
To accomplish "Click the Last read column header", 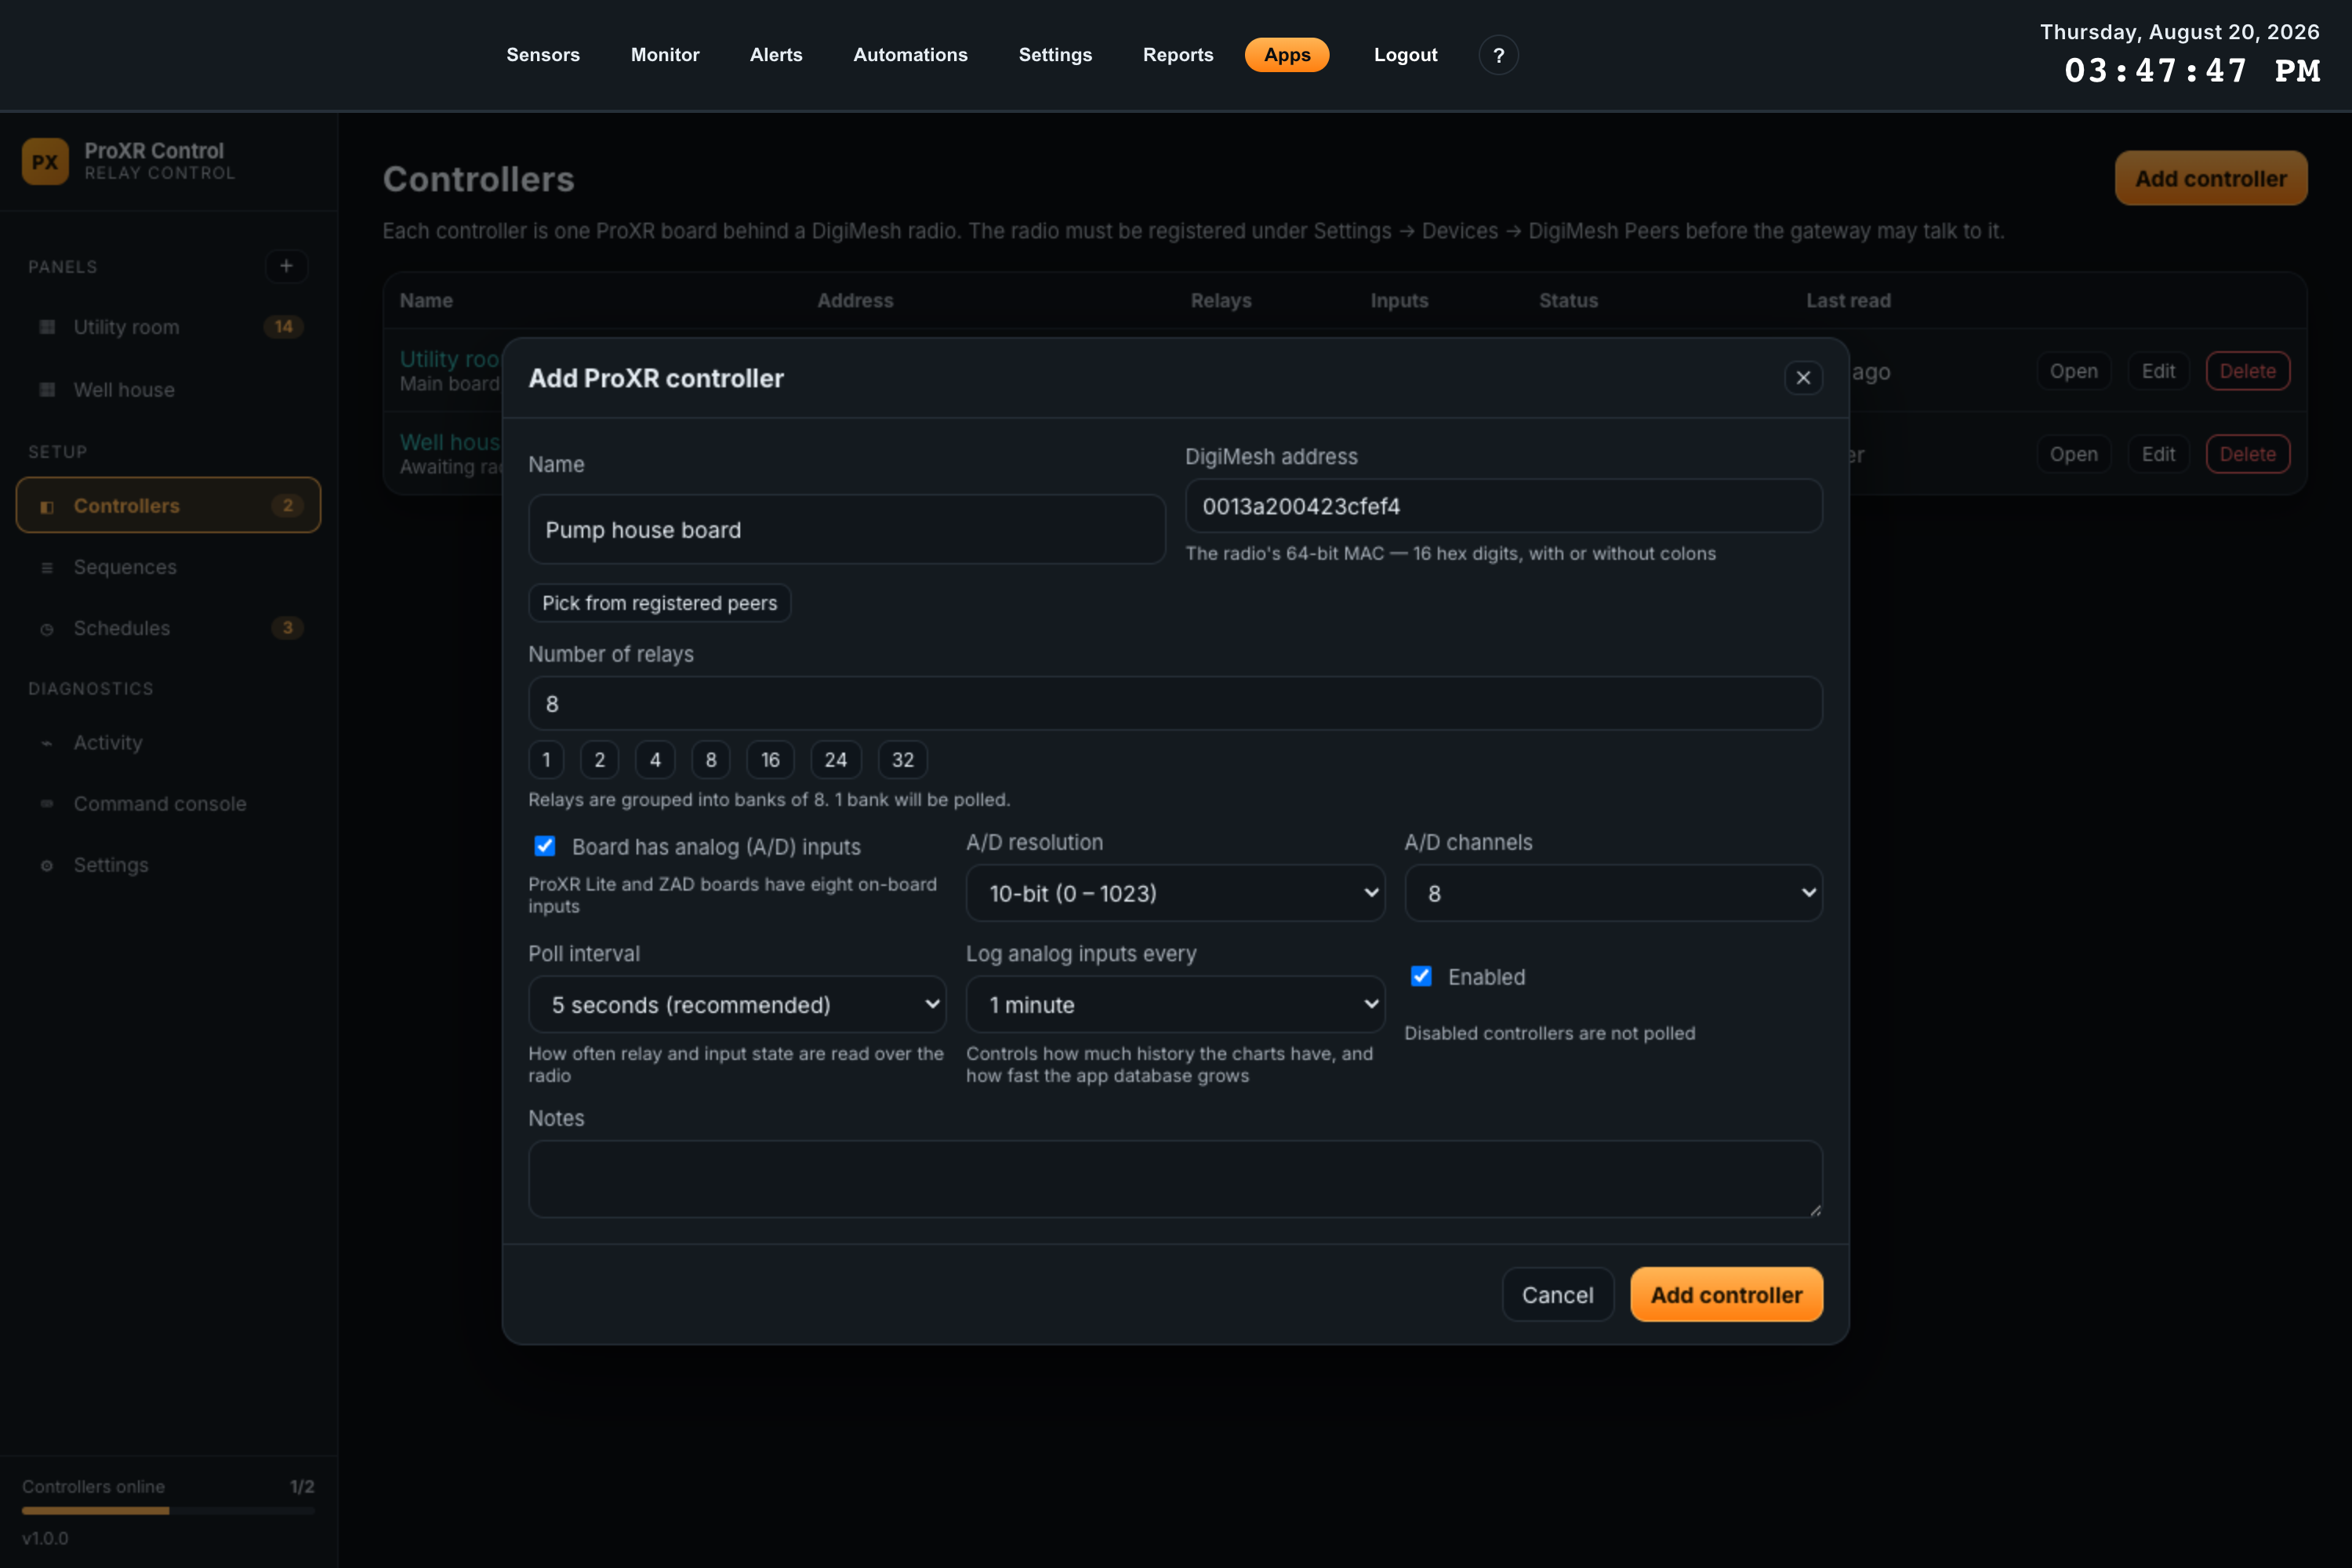I will [1848, 300].
